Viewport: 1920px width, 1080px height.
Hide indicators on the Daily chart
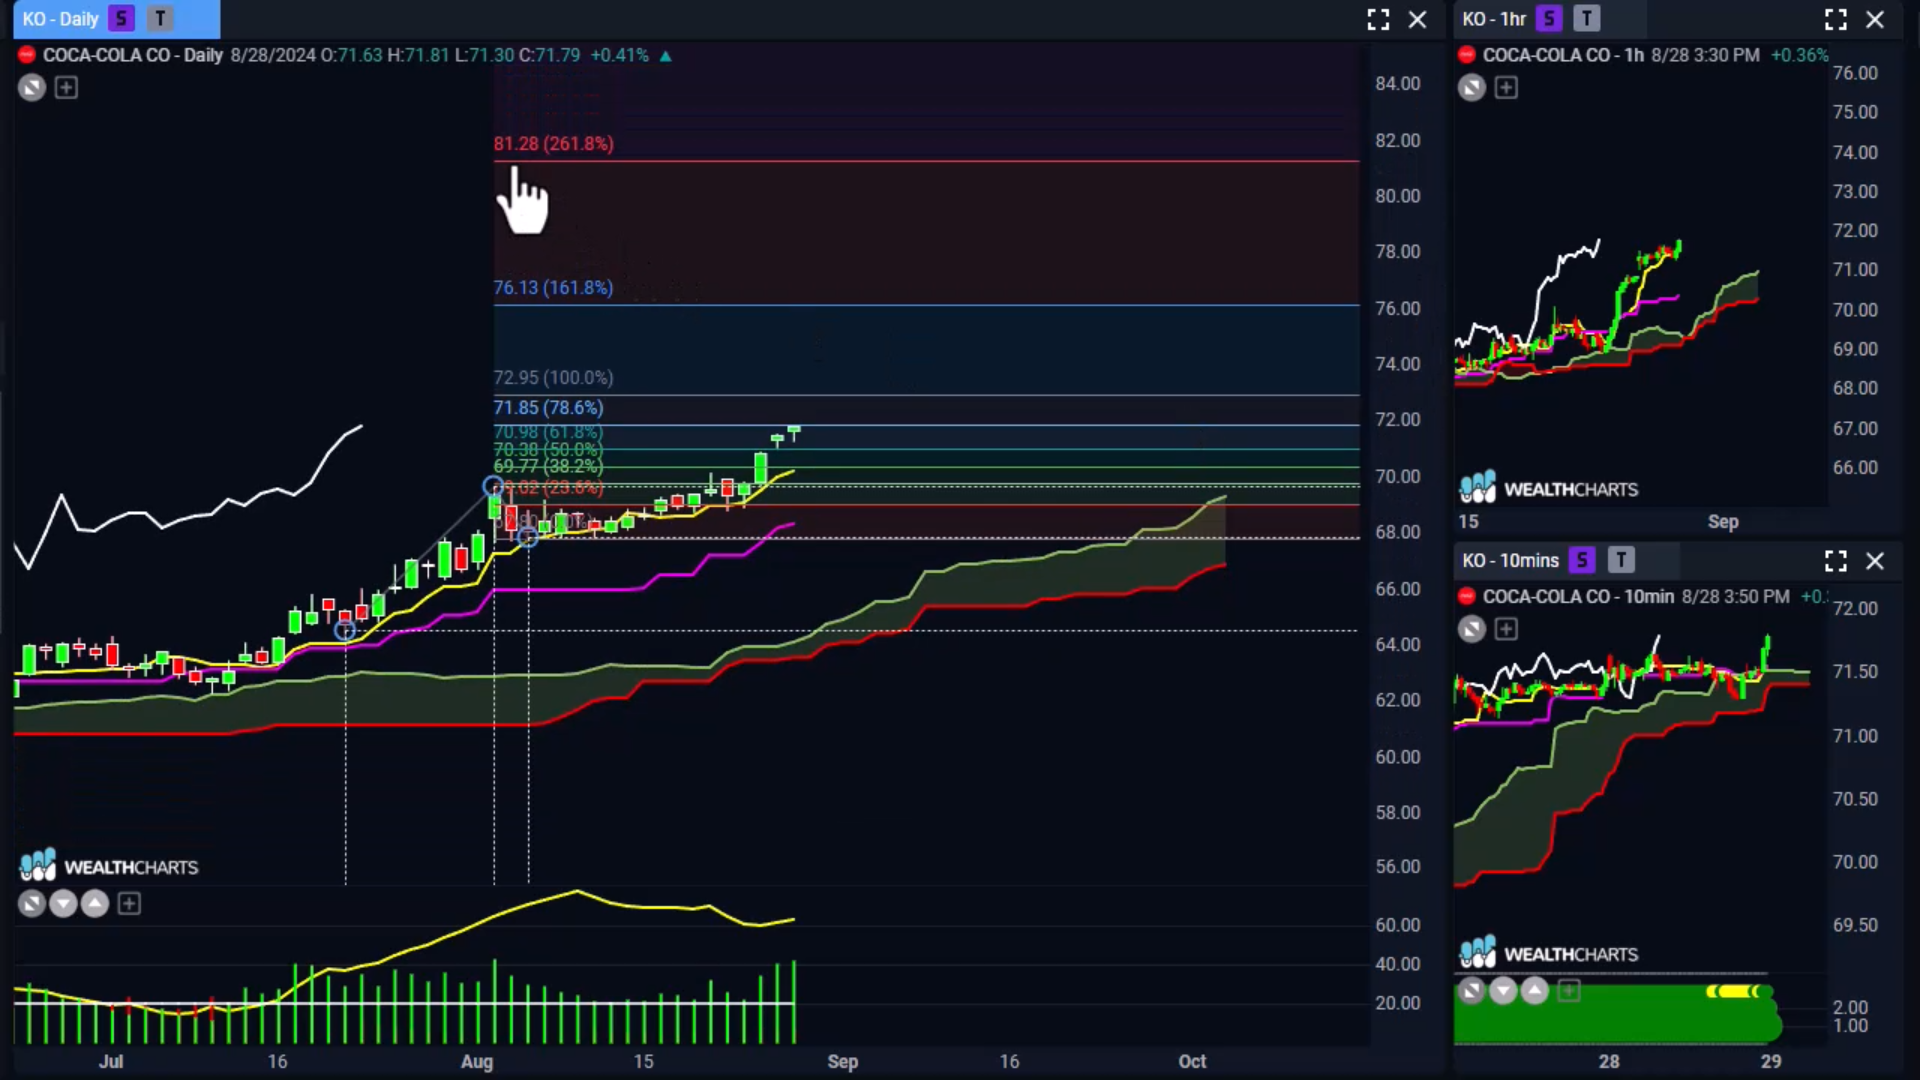(x=32, y=88)
